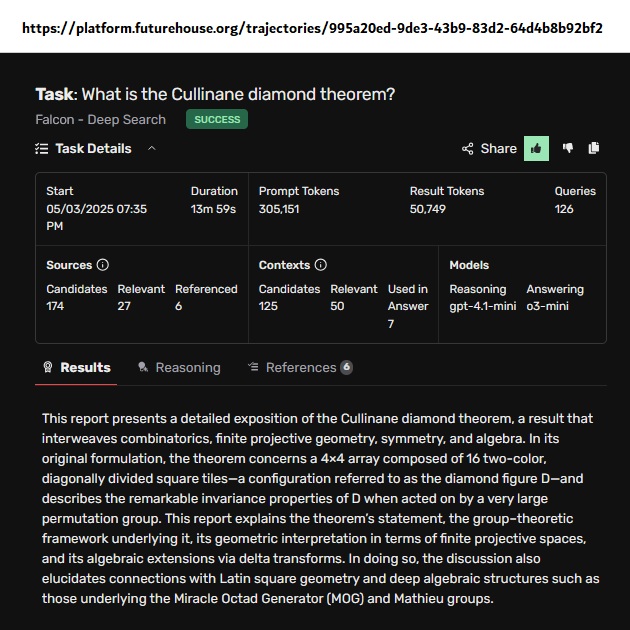
Task: Click the page URL at the top
Action: pyautogui.click(x=314, y=27)
